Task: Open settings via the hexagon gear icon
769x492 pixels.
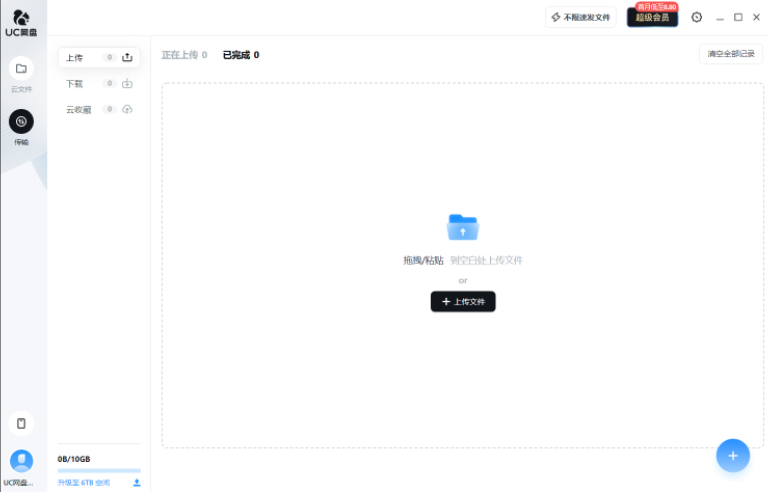Action: click(696, 17)
